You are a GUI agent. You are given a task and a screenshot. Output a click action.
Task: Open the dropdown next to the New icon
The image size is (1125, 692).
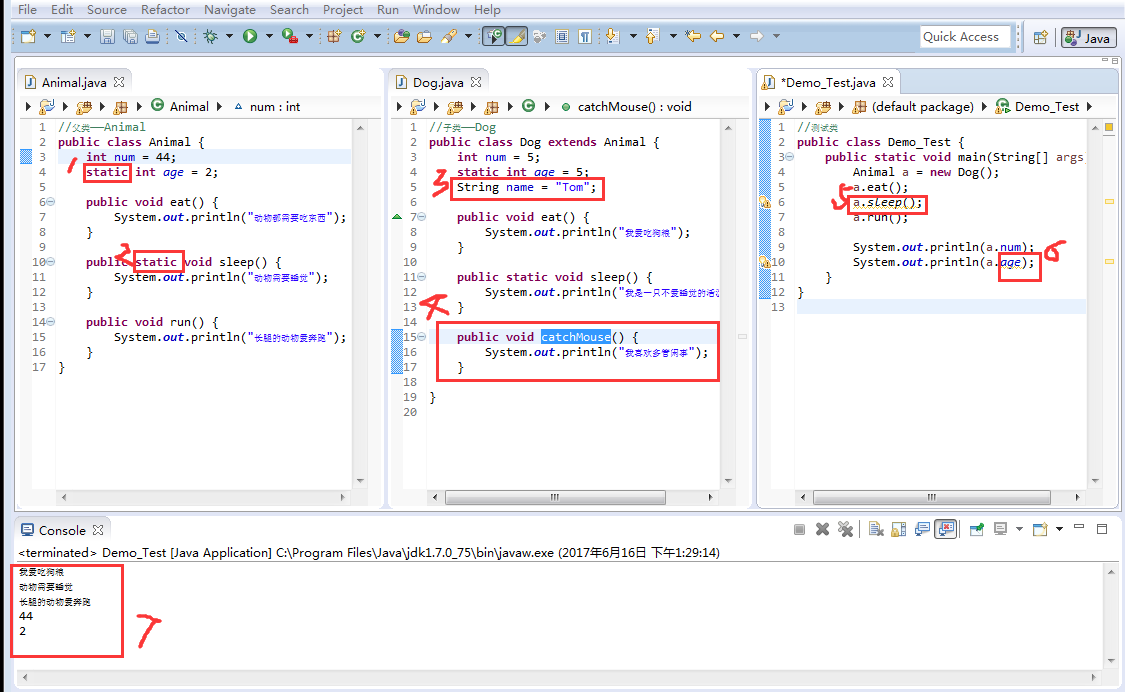point(47,36)
